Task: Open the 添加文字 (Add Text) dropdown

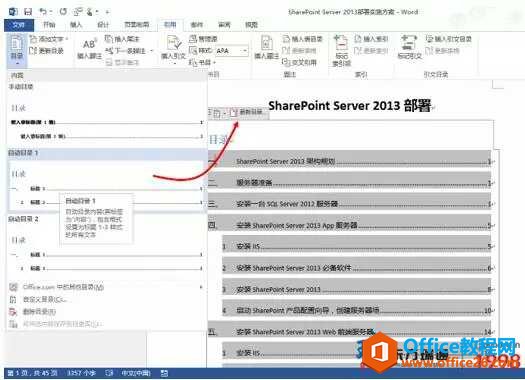Action: (x=49, y=39)
